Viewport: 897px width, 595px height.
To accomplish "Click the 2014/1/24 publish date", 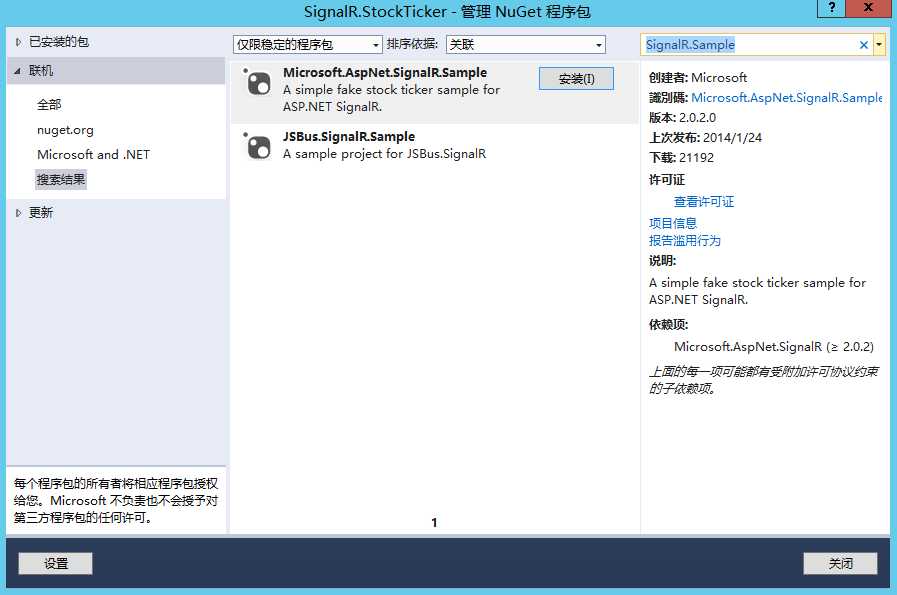I will click(732, 138).
